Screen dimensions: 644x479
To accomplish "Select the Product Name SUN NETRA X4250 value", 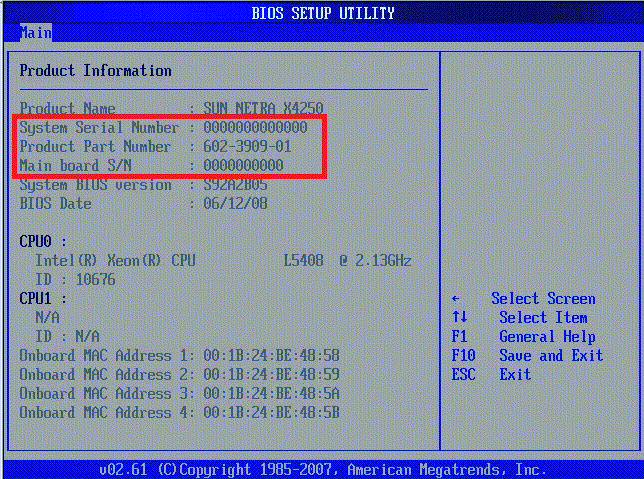I will 263,108.
